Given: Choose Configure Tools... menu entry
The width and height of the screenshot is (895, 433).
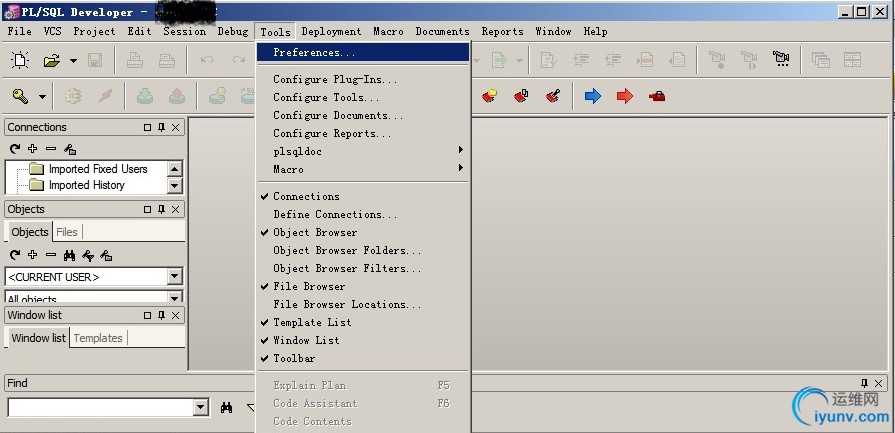Looking at the screenshot, I should [x=363, y=97].
